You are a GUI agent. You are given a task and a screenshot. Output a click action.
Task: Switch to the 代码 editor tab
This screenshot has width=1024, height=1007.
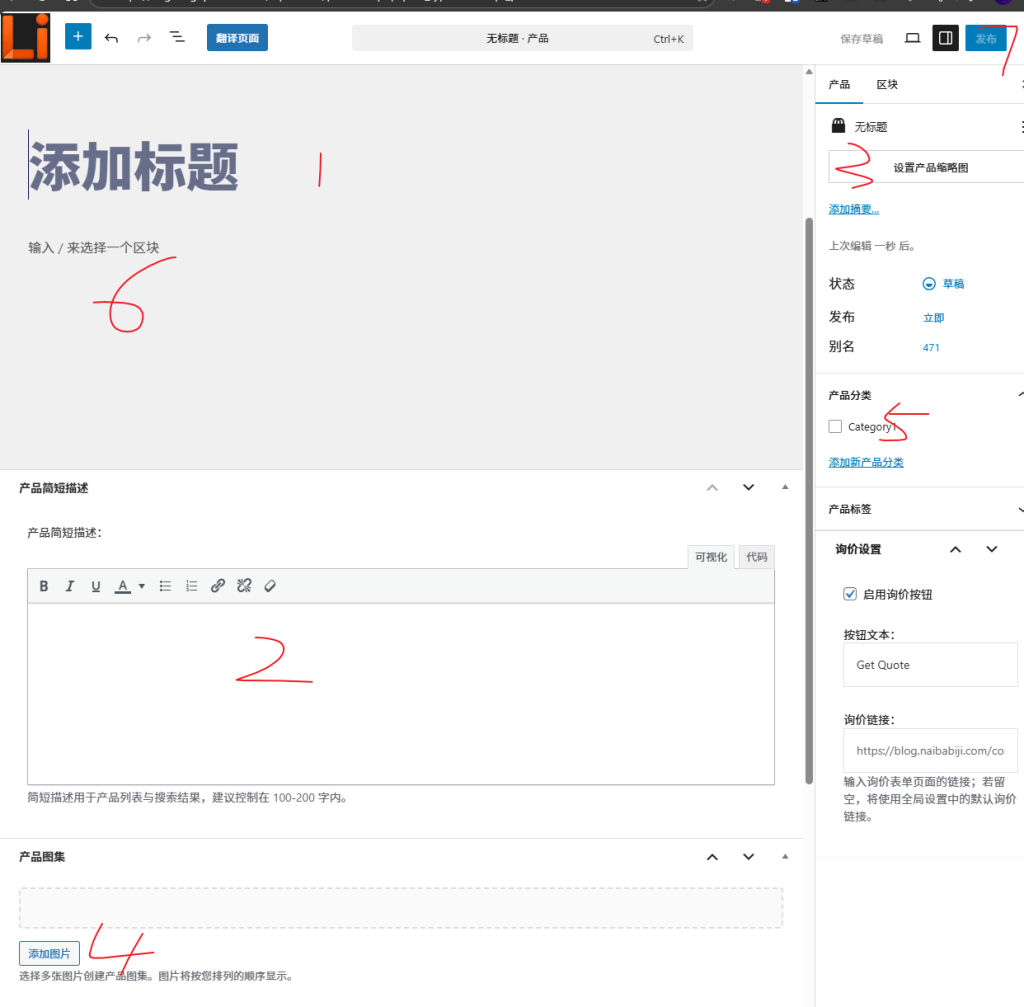tap(756, 556)
